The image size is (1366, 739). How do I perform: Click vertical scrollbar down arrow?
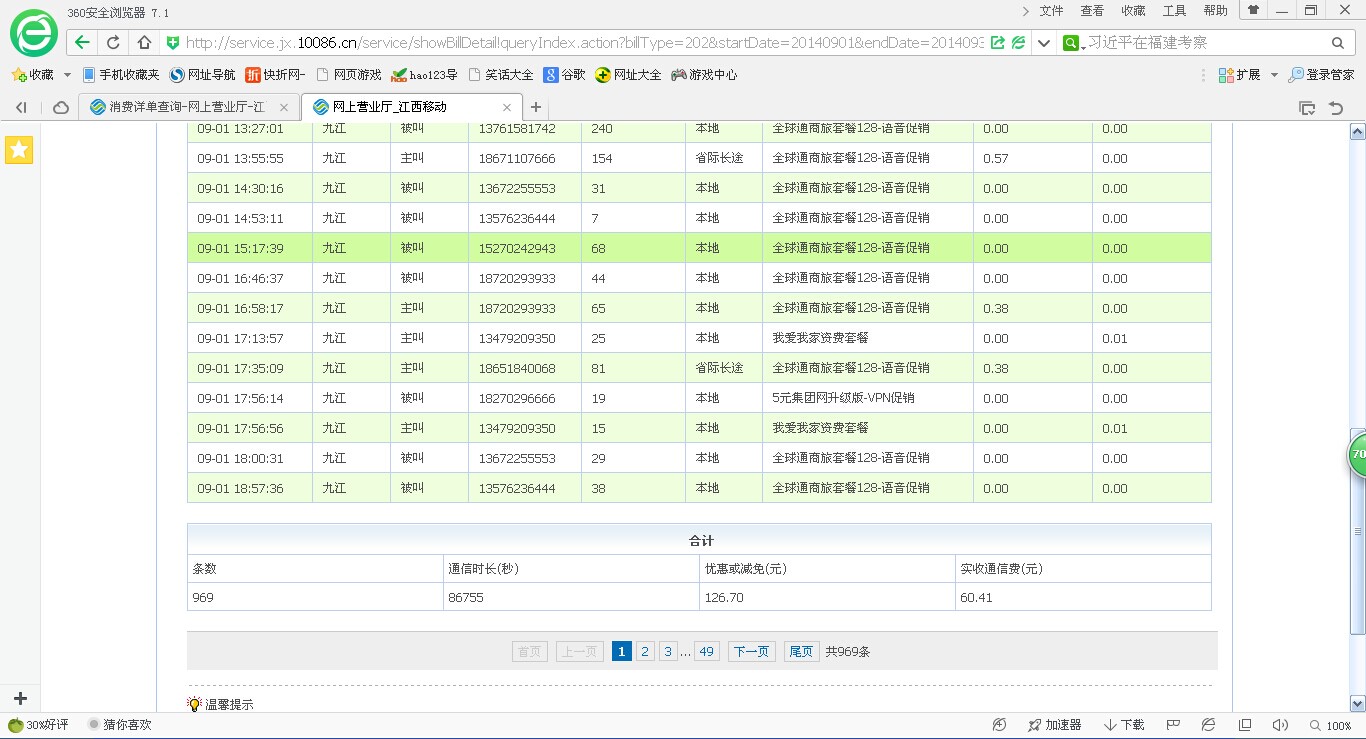click(x=1357, y=703)
